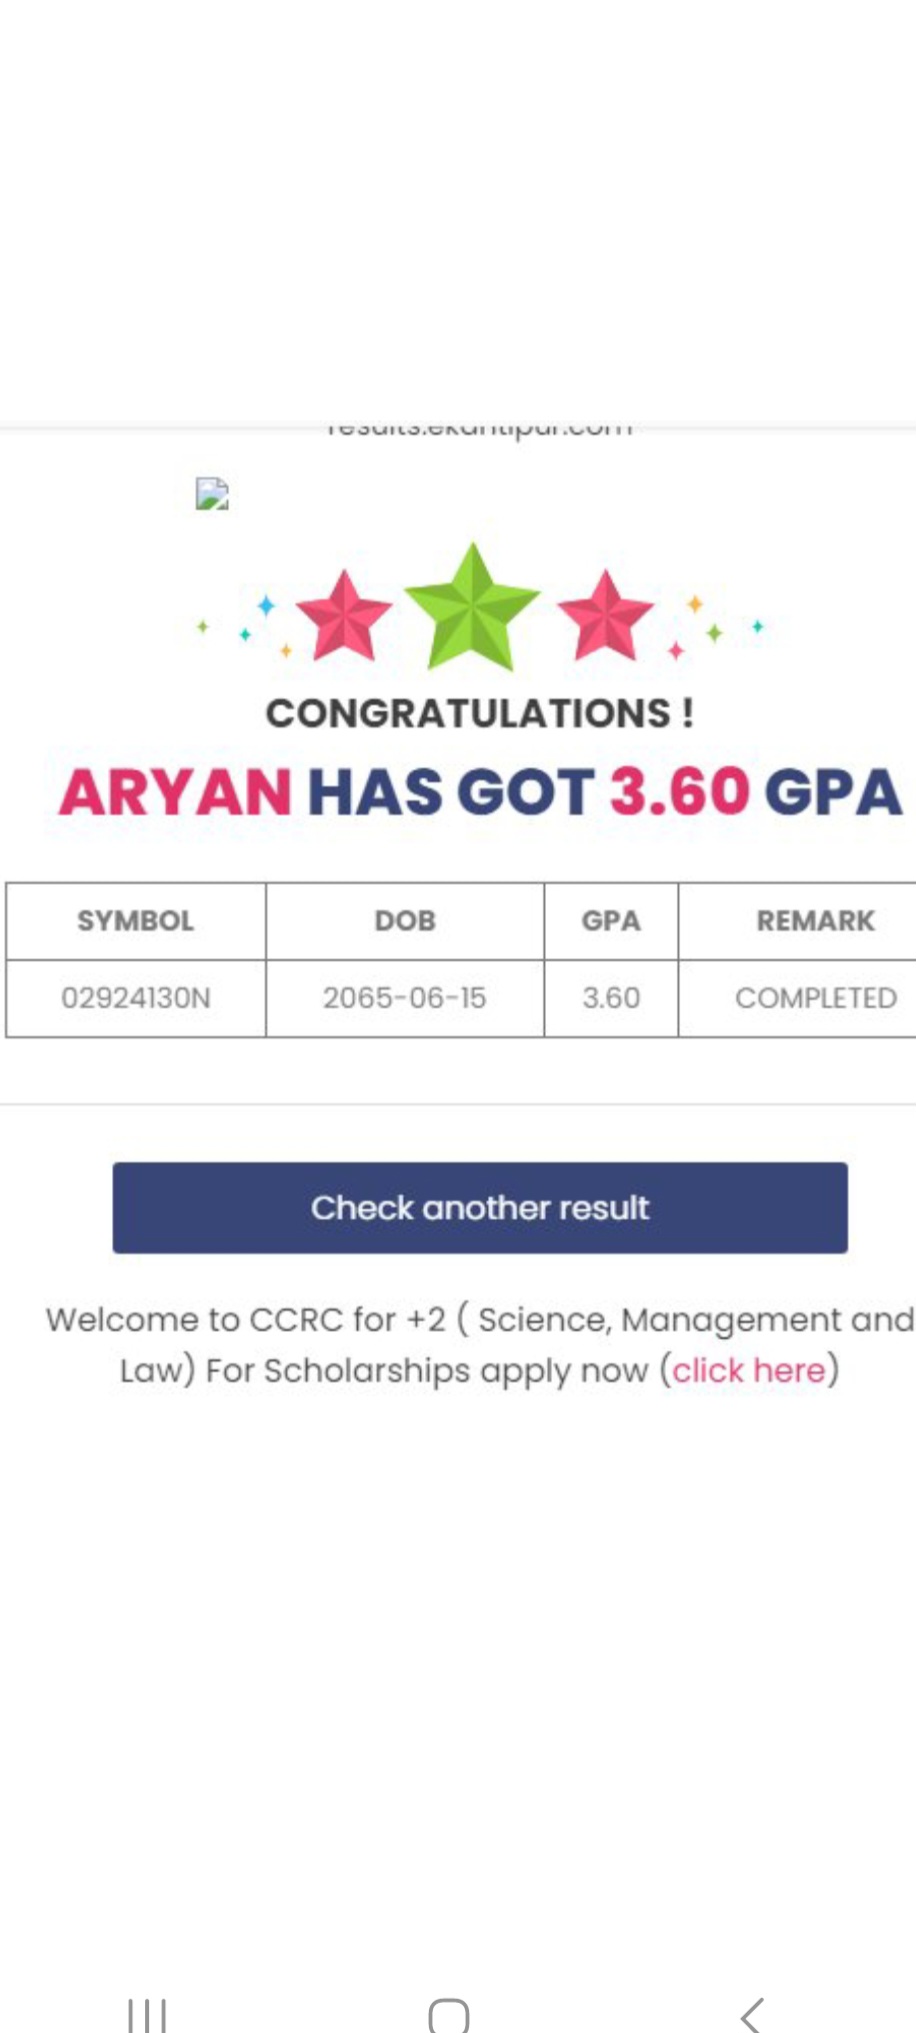Image resolution: width=916 pixels, height=2033 pixels.
Task: Click the SYMBOL column header
Action: click(x=136, y=921)
